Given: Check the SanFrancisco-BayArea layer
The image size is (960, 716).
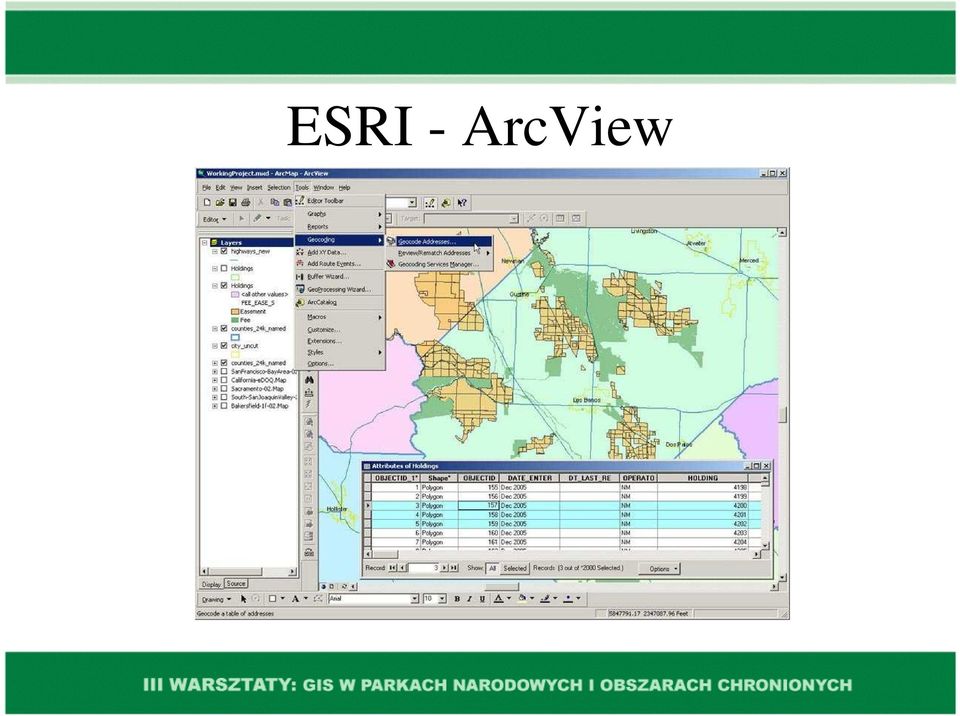Looking at the screenshot, I should 224,371.
